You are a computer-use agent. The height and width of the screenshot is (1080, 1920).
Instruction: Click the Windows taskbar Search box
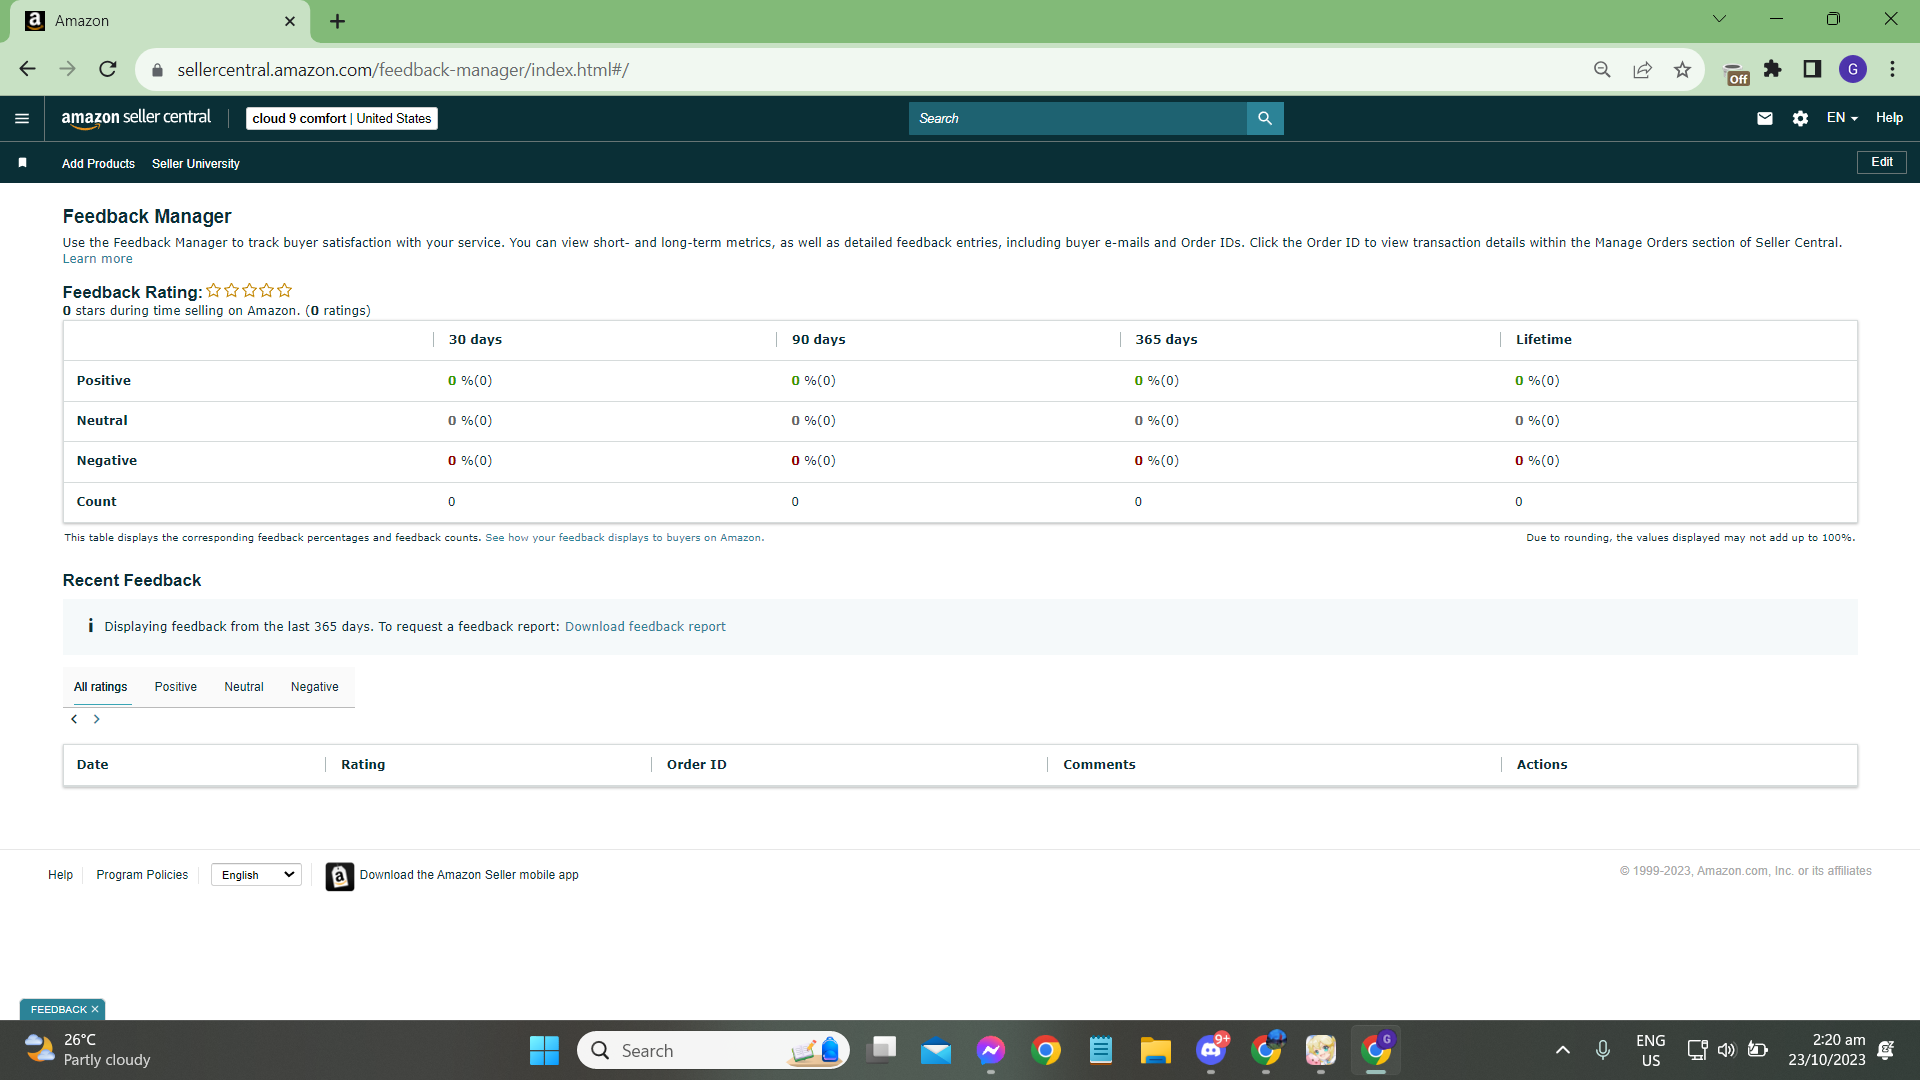coord(713,1050)
